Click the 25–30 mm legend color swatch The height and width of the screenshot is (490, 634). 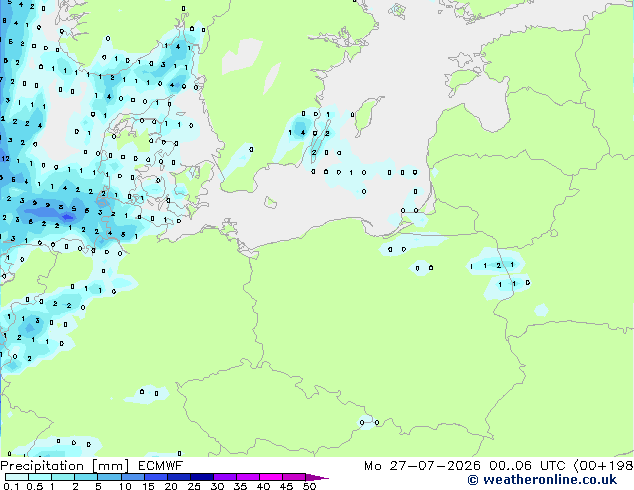[x=202, y=477]
